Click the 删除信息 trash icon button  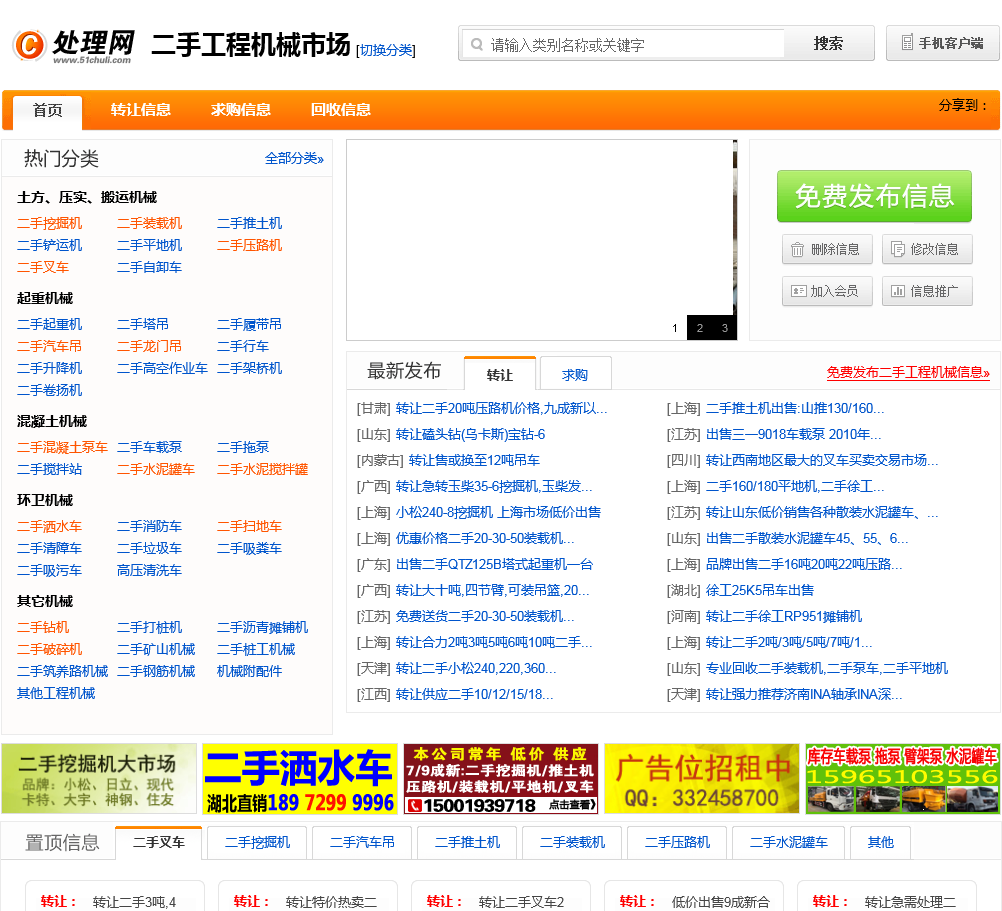point(827,249)
